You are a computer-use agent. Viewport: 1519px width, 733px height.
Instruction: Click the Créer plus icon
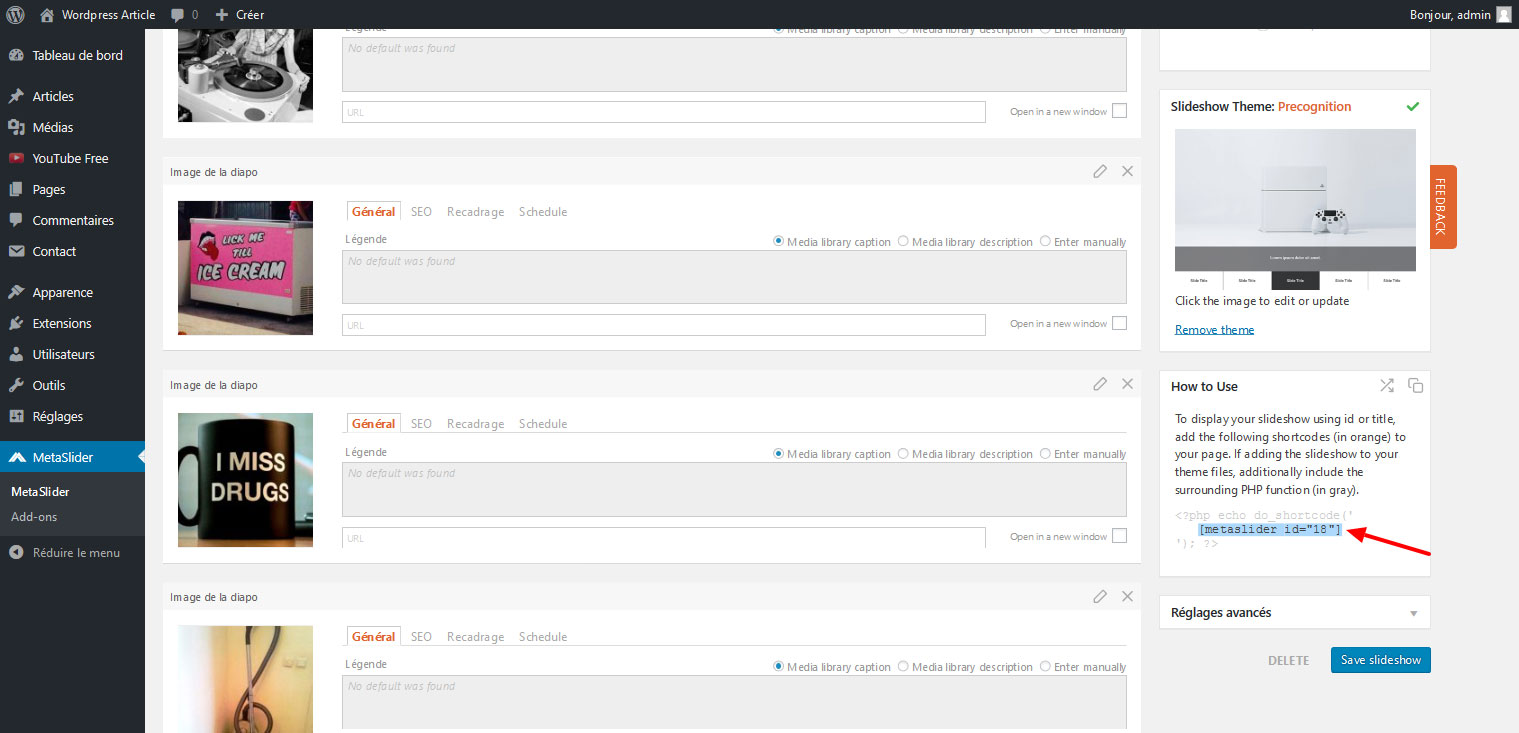[222, 15]
